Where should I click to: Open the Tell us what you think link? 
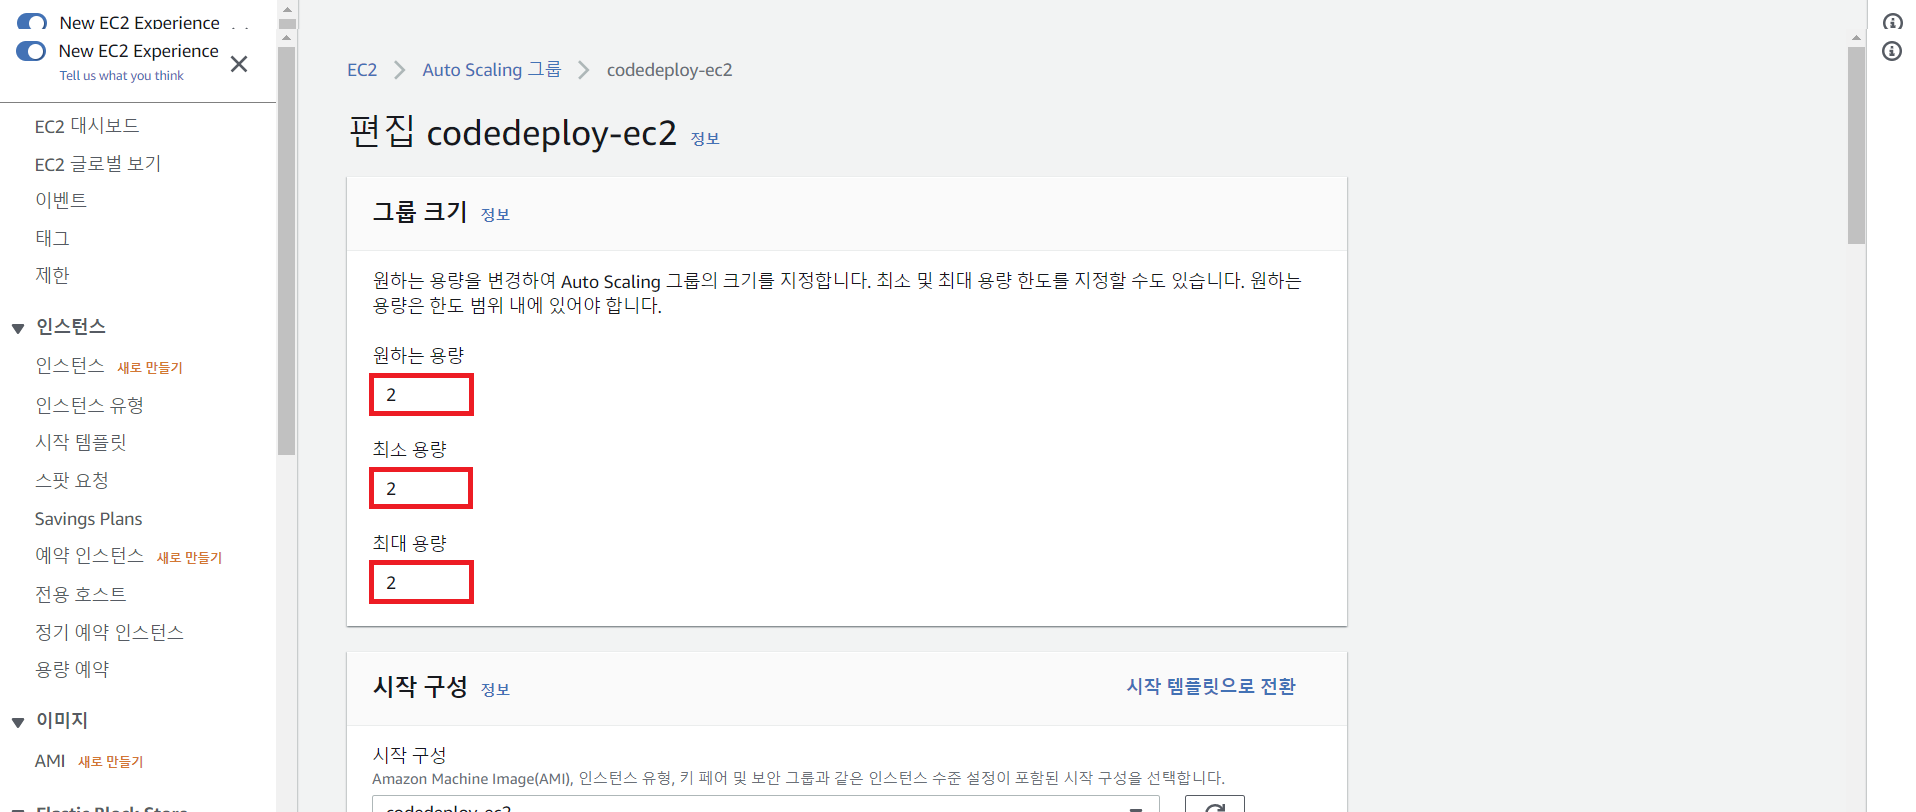[x=121, y=76]
